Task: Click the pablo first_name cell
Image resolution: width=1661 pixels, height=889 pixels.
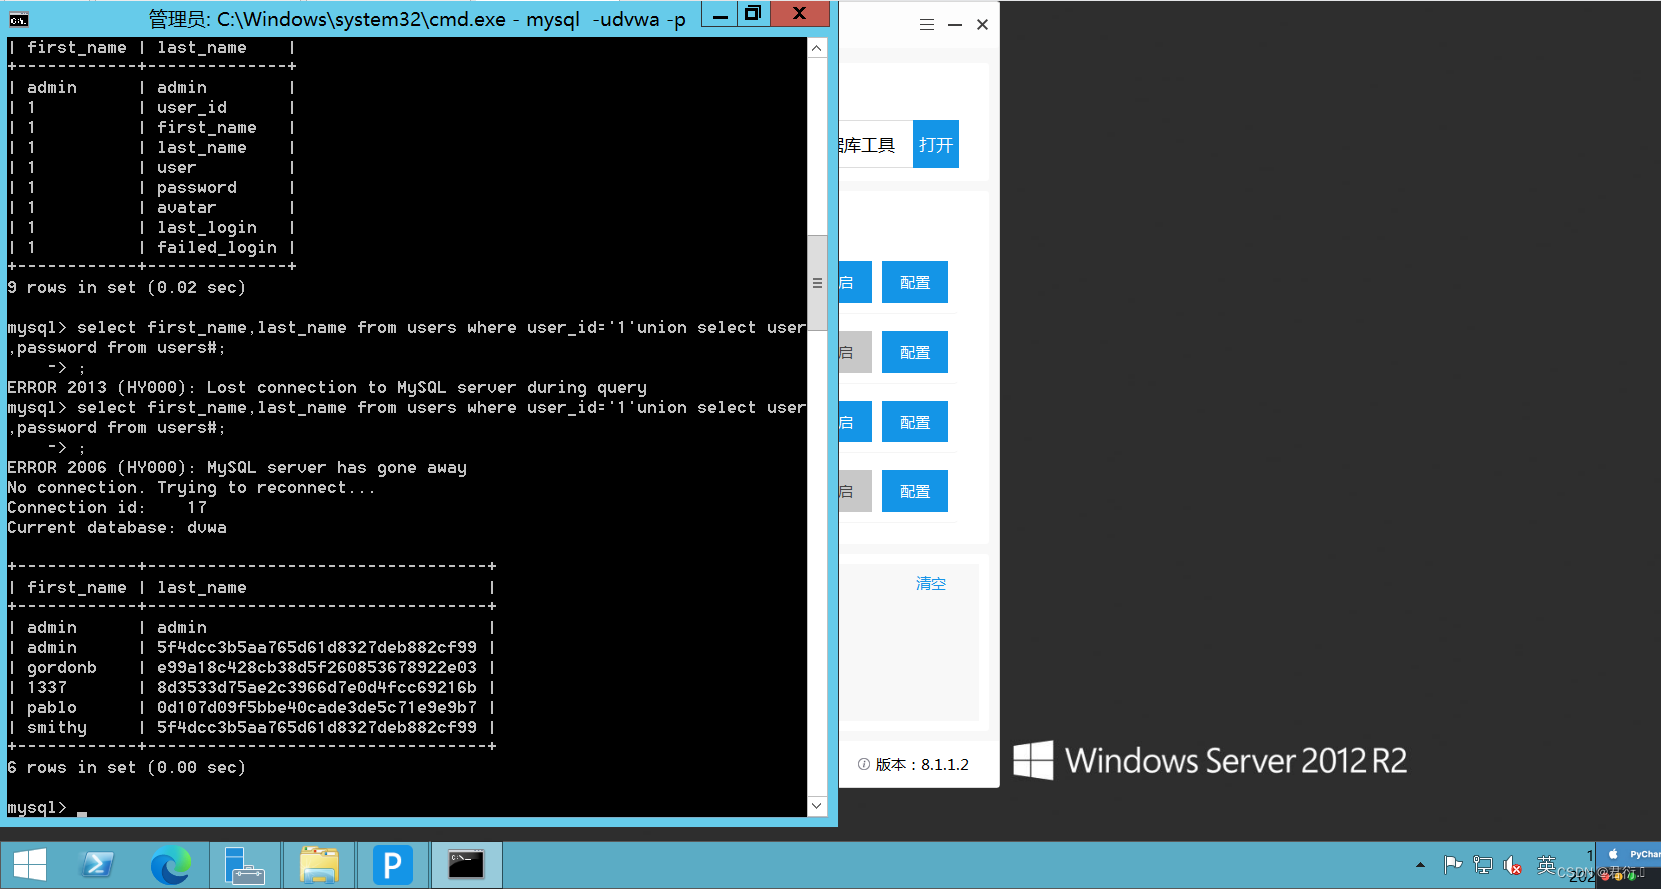Action: [52, 707]
